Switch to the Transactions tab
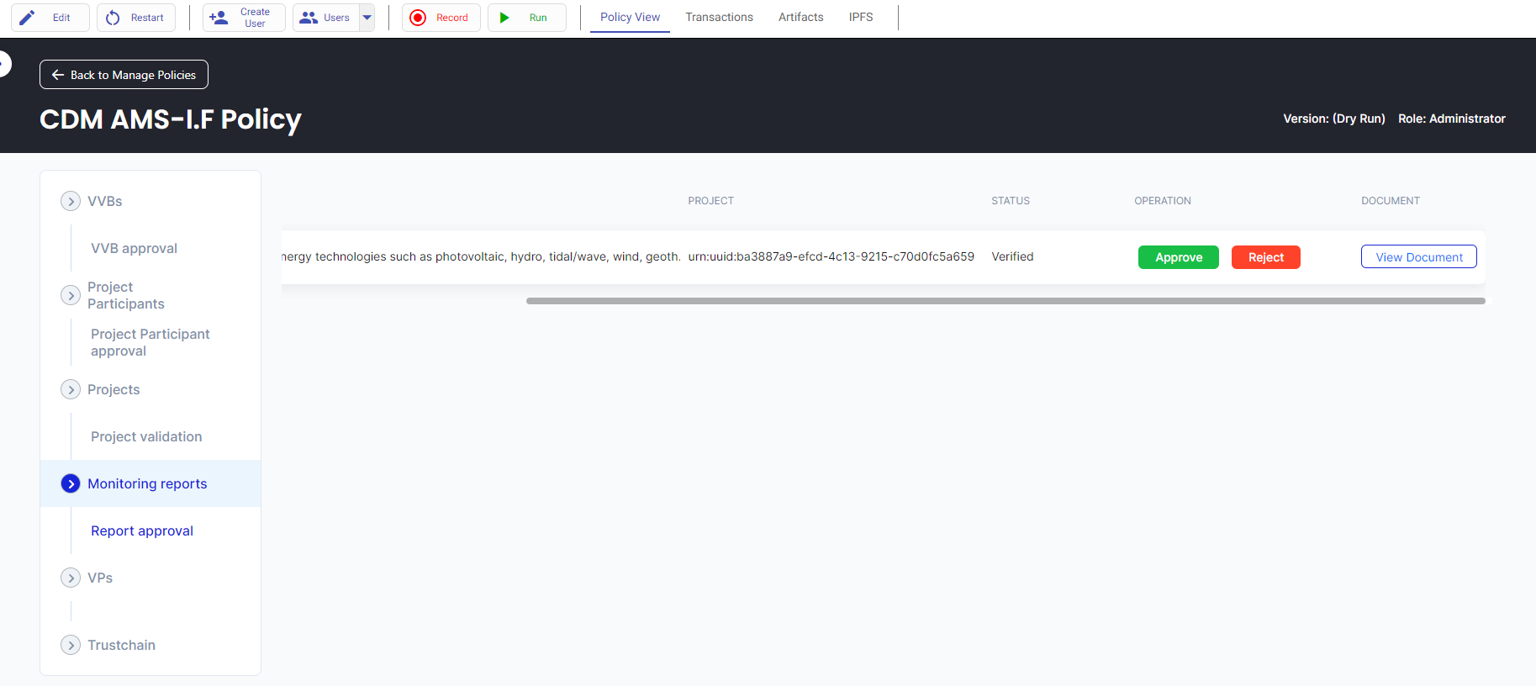 [719, 17]
